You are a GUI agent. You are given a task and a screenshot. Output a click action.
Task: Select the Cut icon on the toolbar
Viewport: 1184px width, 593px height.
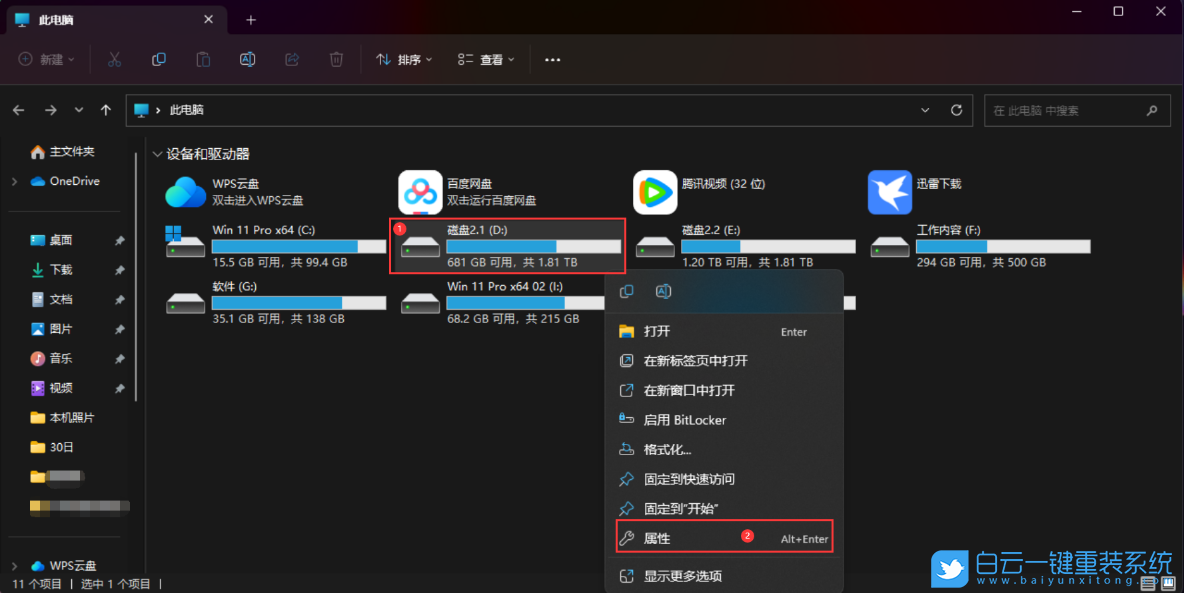coord(115,59)
